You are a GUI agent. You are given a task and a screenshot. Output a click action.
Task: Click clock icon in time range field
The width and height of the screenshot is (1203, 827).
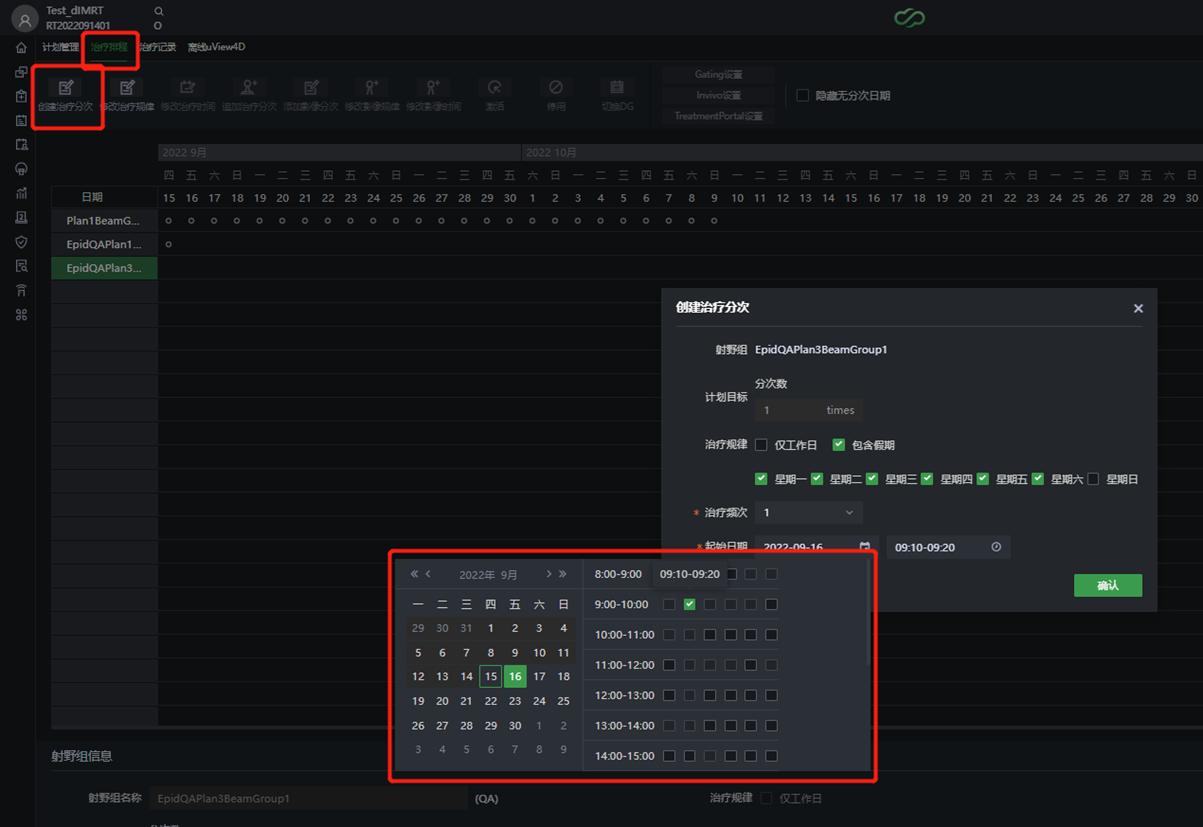(996, 547)
